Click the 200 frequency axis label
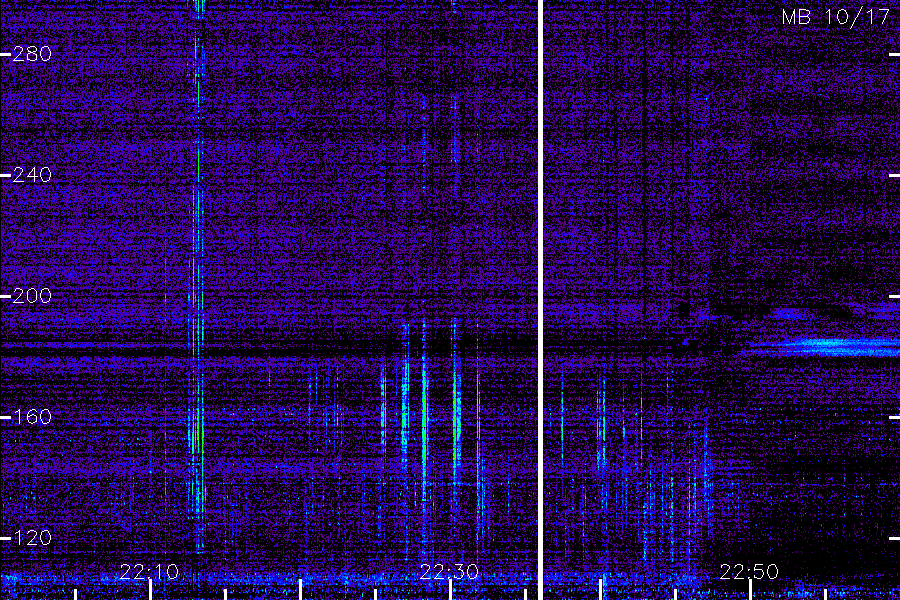The height and width of the screenshot is (600, 900). pyautogui.click(x=32, y=296)
